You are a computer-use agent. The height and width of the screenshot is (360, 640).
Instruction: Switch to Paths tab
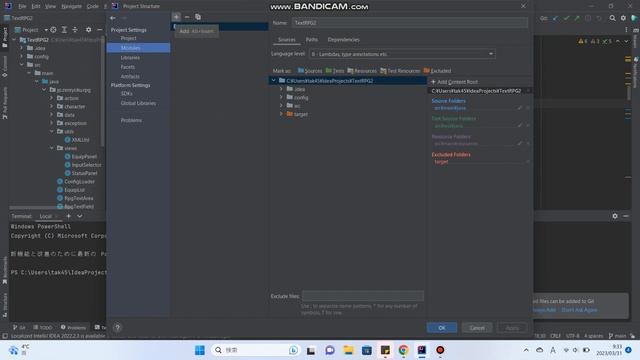click(312, 40)
